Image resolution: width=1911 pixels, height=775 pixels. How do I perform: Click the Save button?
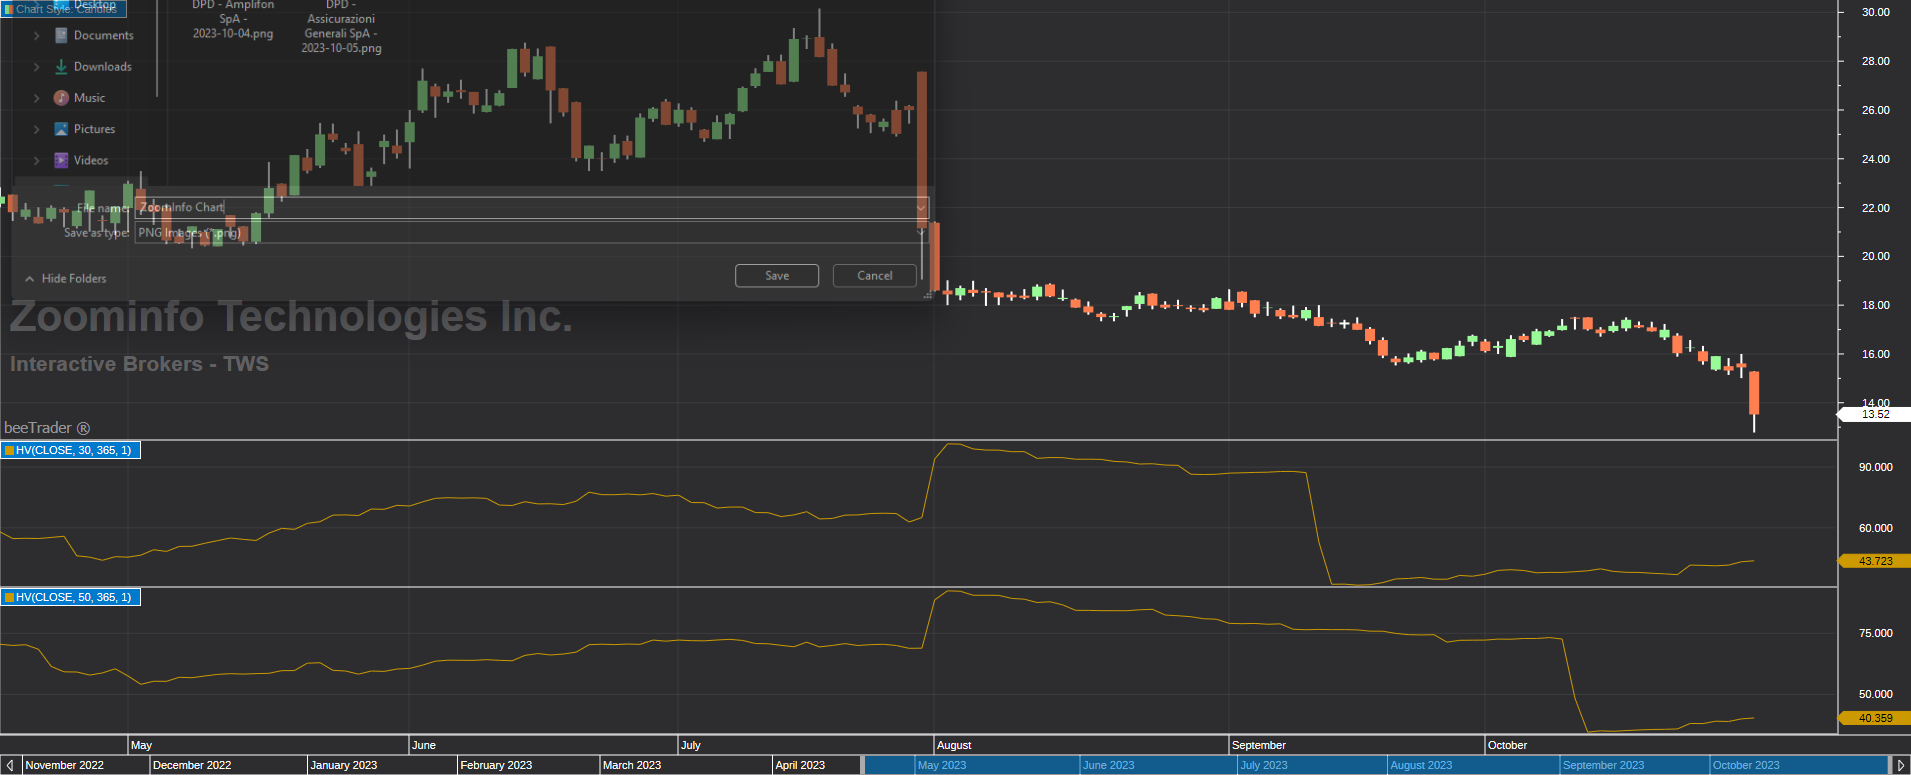(777, 276)
